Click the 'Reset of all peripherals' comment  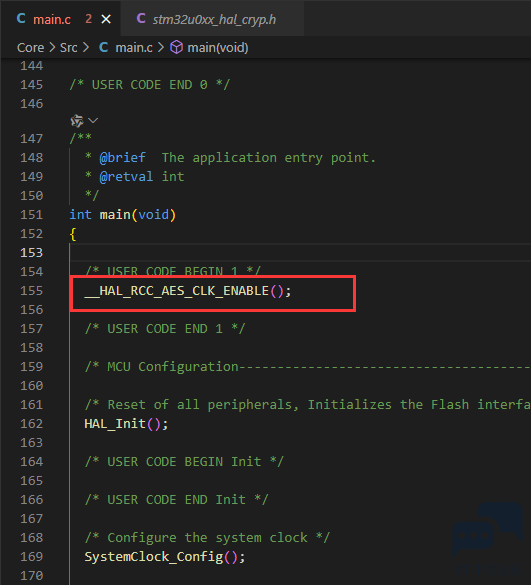(x=307, y=405)
